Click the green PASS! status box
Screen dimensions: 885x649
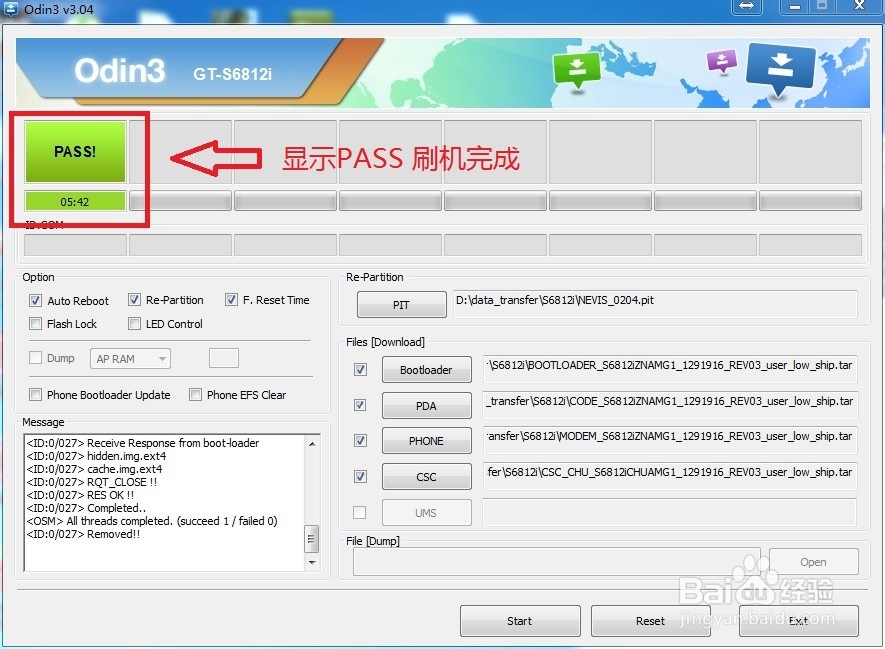75,151
